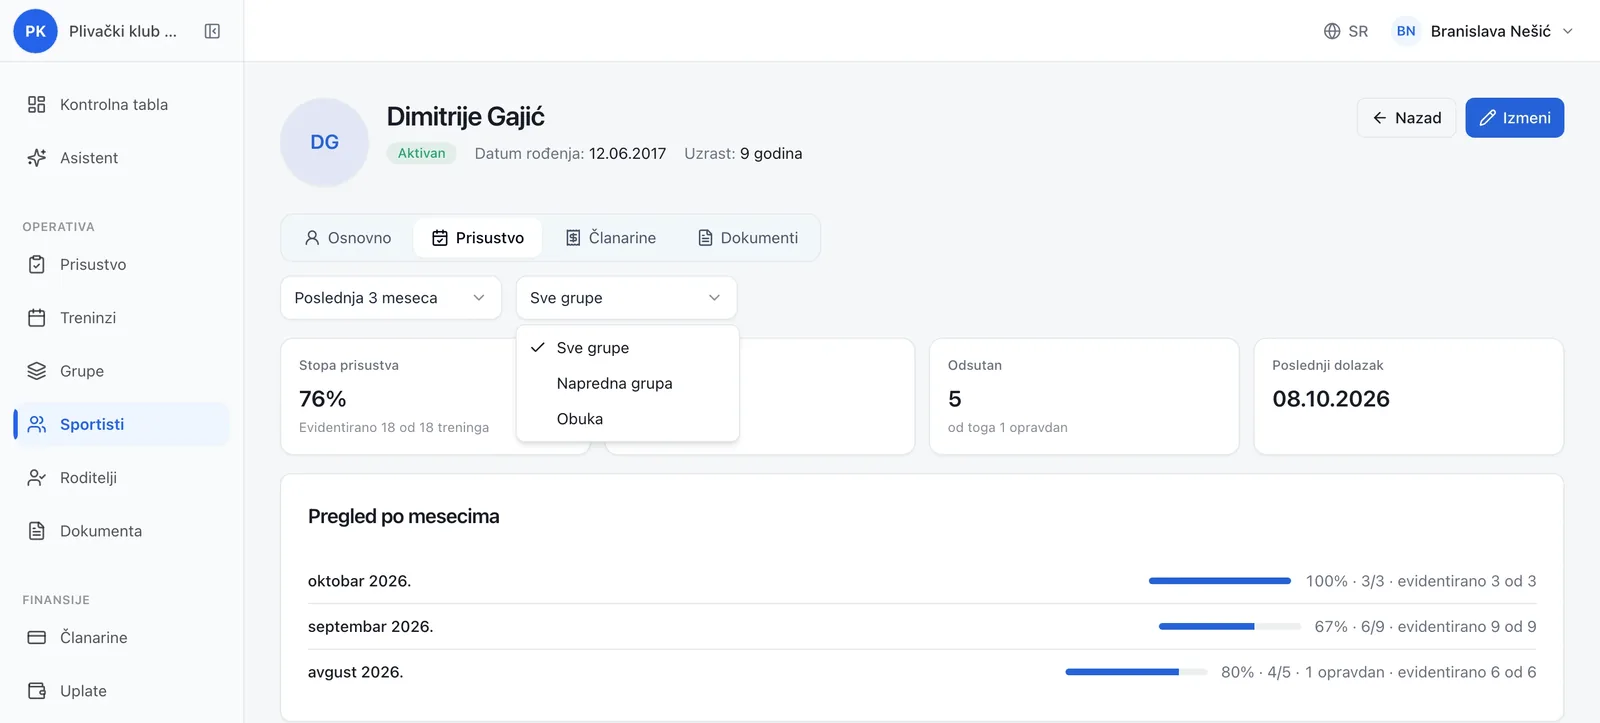Screen dimensions: 1600x723
Task: Collapse the sidebar panel icon
Action: pyautogui.click(x=212, y=31)
